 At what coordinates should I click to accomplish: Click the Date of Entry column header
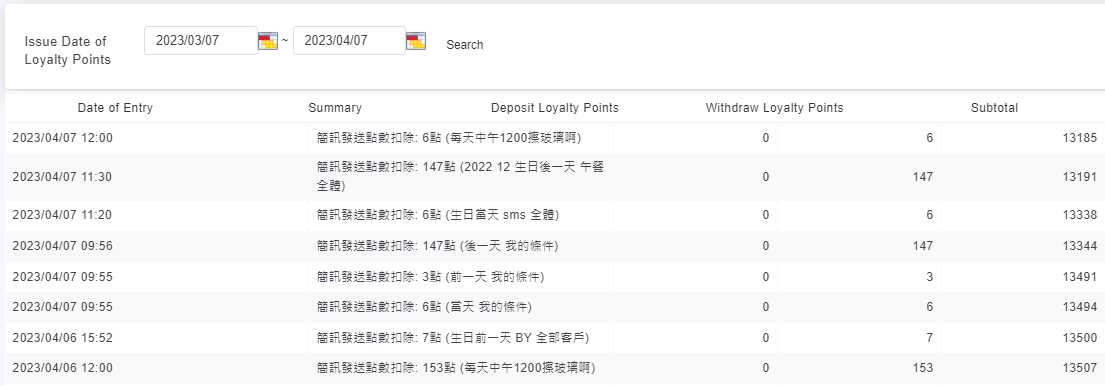pos(115,108)
